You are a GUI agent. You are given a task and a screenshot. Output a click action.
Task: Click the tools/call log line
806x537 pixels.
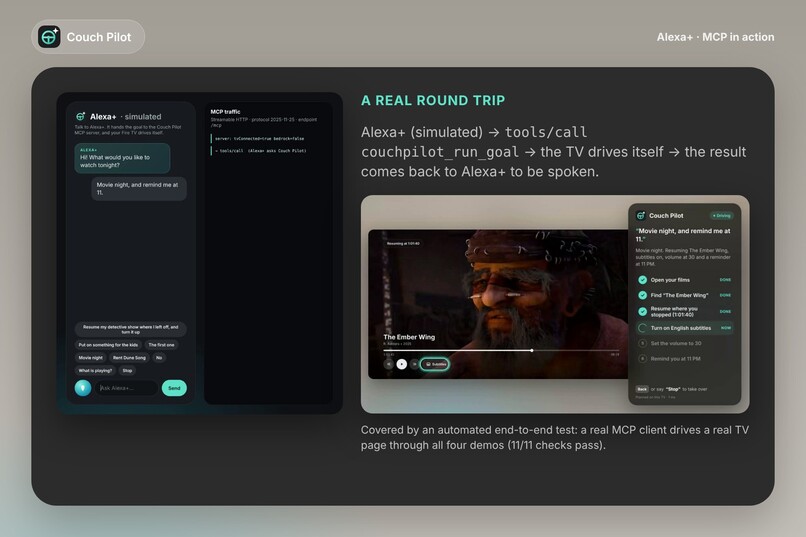pyautogui.click(x=260, y=151)
